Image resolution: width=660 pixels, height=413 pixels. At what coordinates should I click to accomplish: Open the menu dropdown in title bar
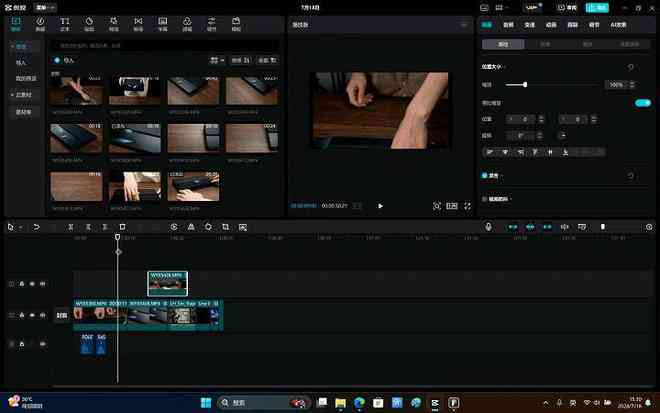[45, 8]
